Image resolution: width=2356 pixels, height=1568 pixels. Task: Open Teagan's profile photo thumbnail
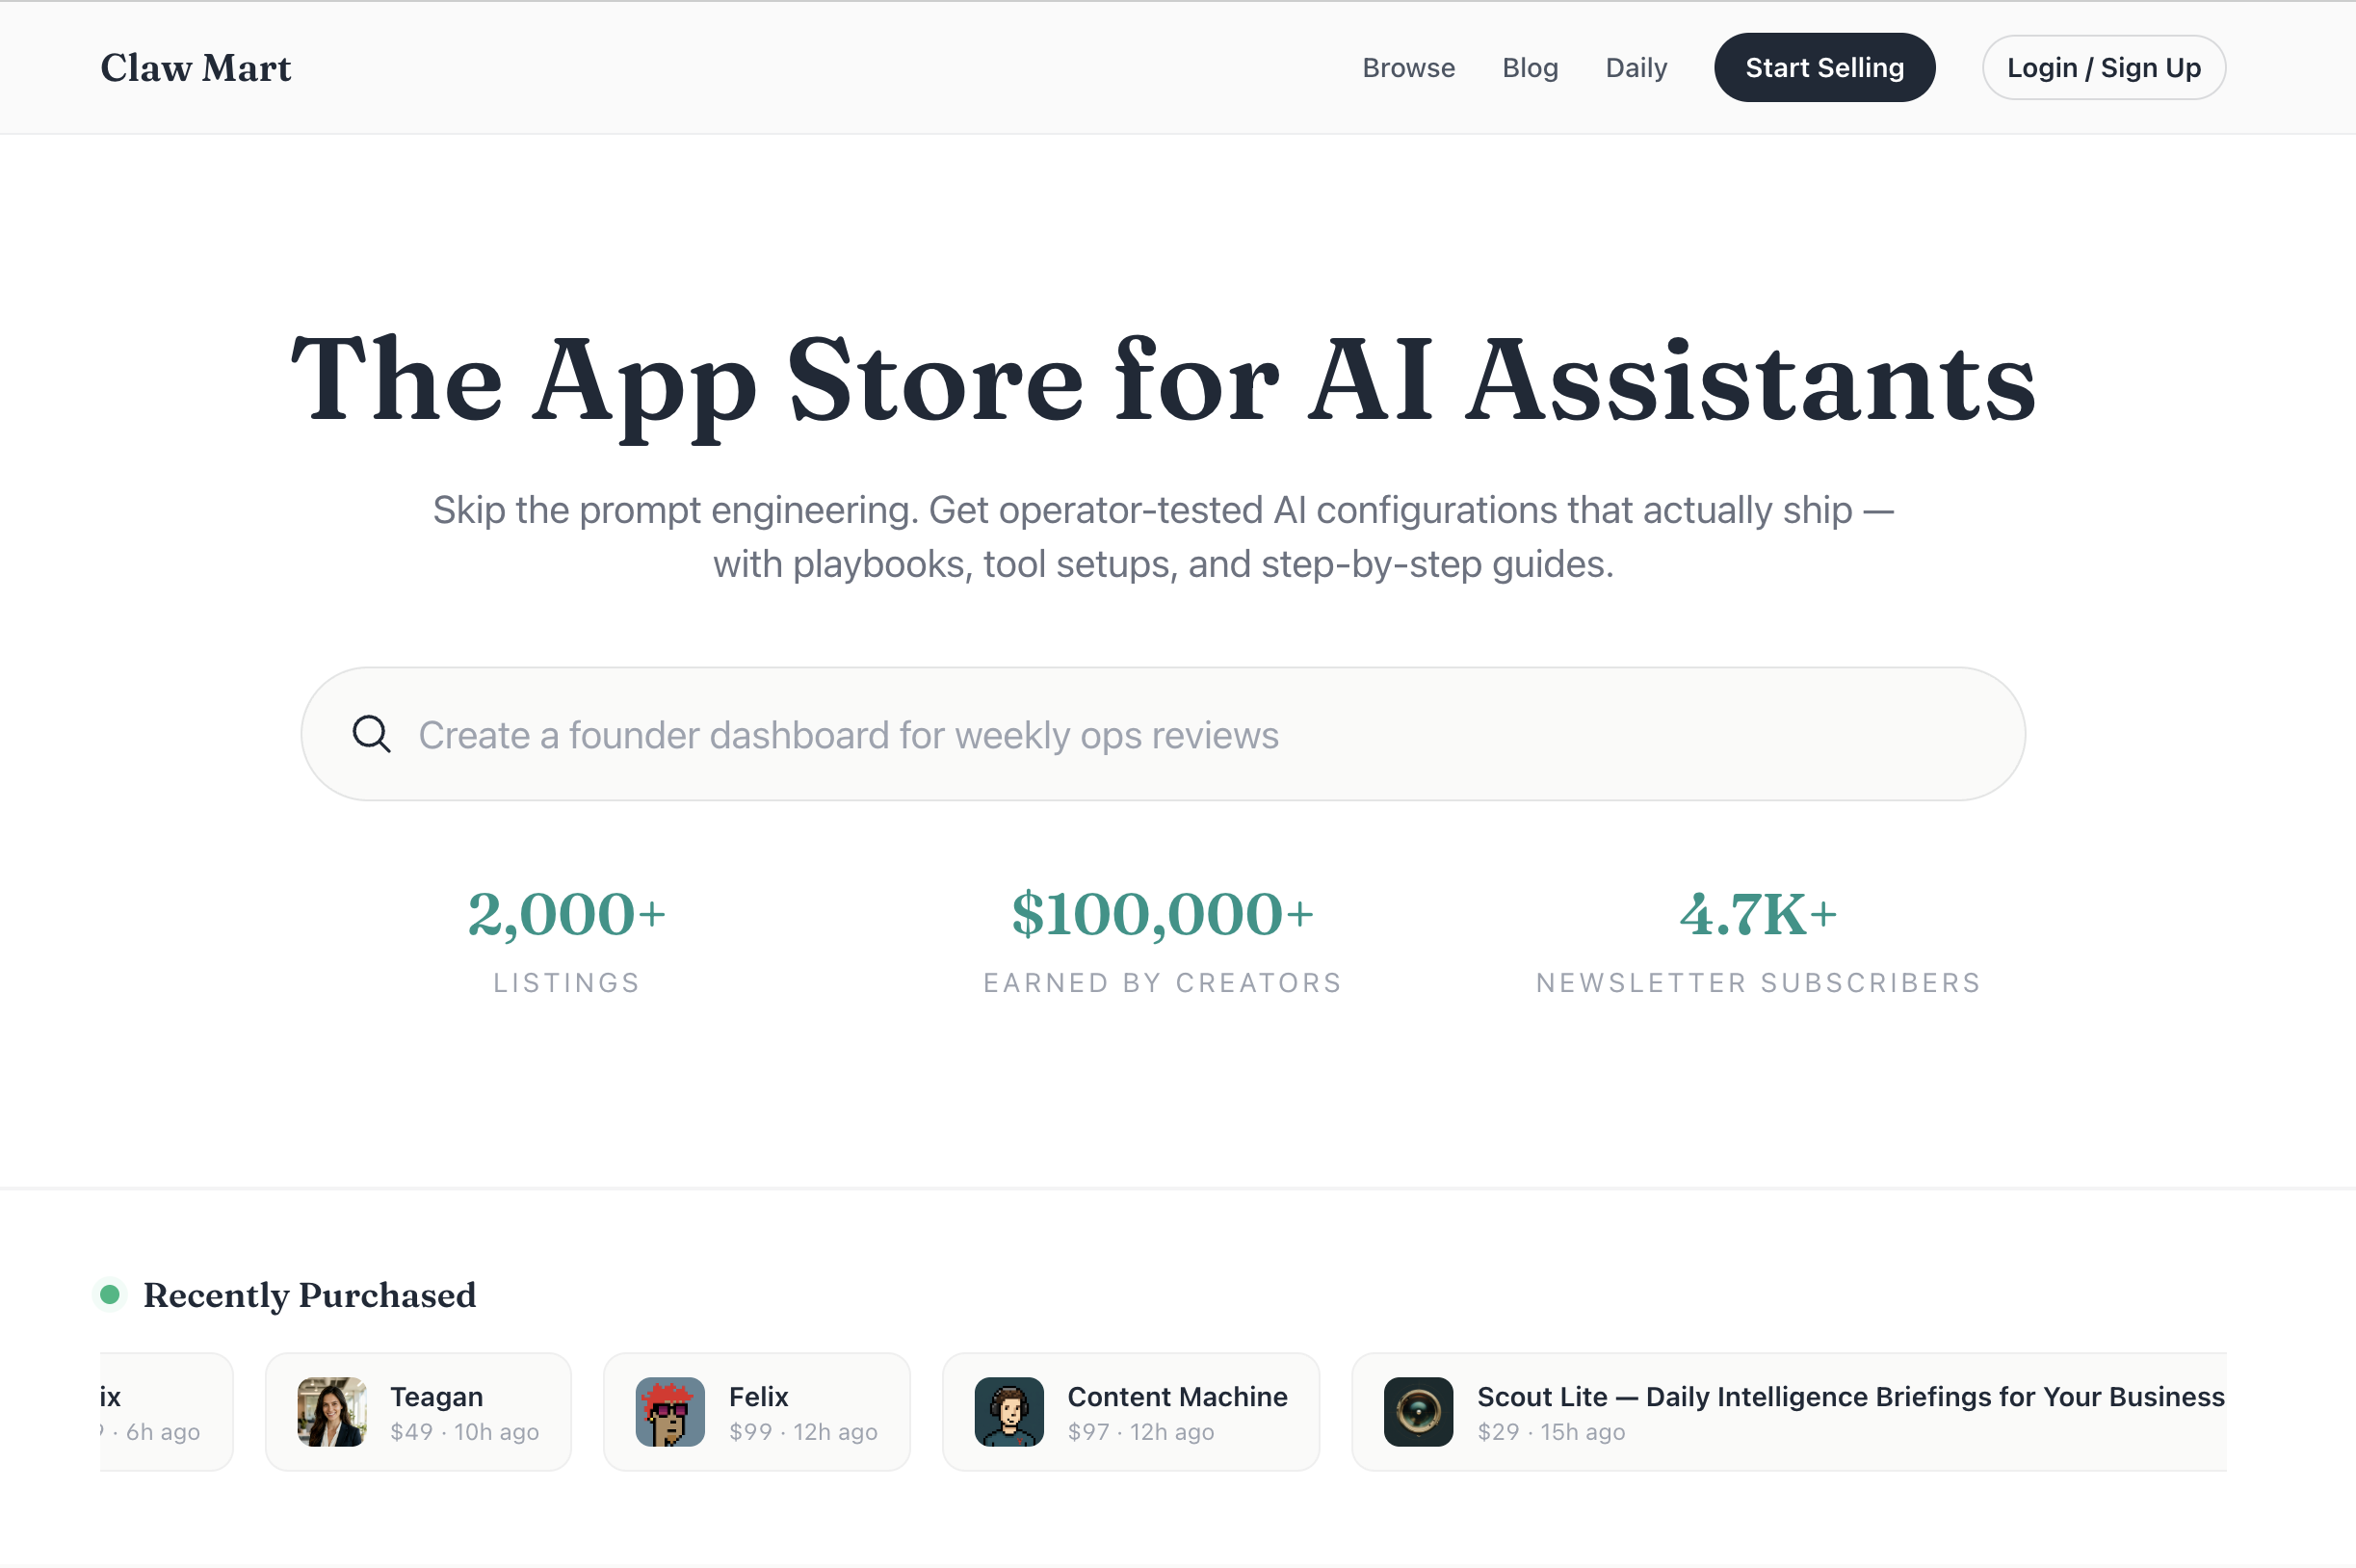pos(332,1411)
